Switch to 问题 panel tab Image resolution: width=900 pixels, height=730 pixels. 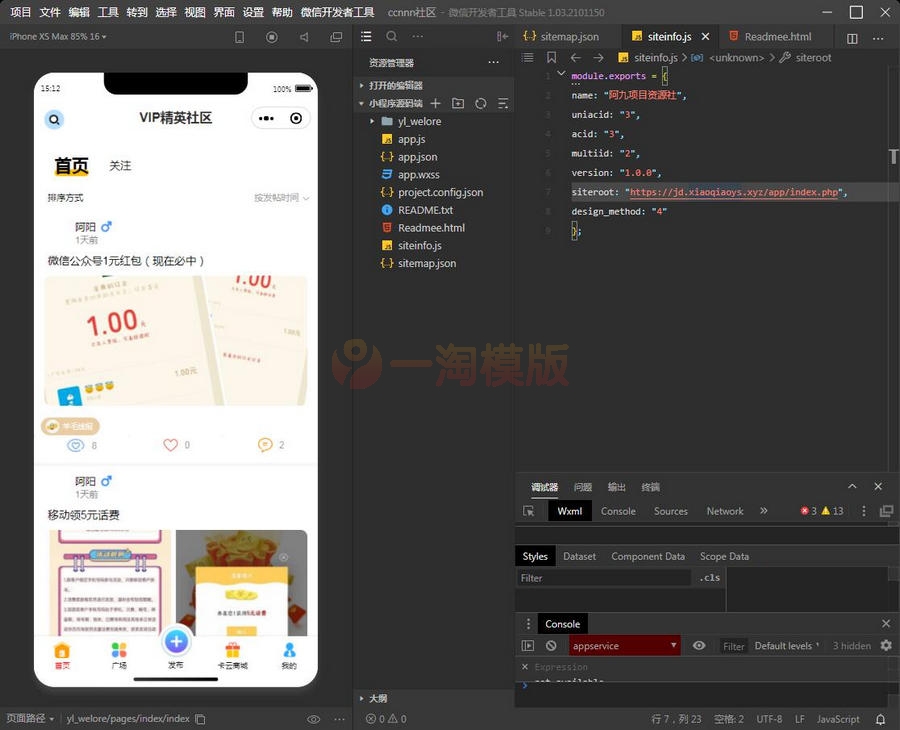coord(583,487)
